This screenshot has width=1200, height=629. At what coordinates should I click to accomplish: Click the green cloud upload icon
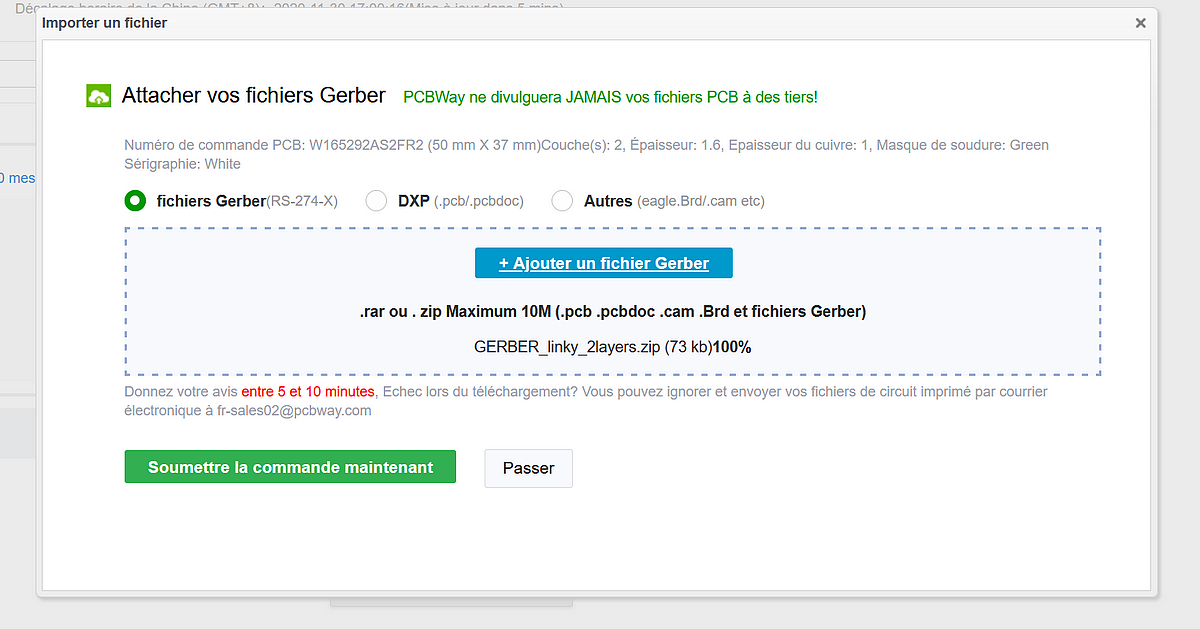tap(99, 97)
